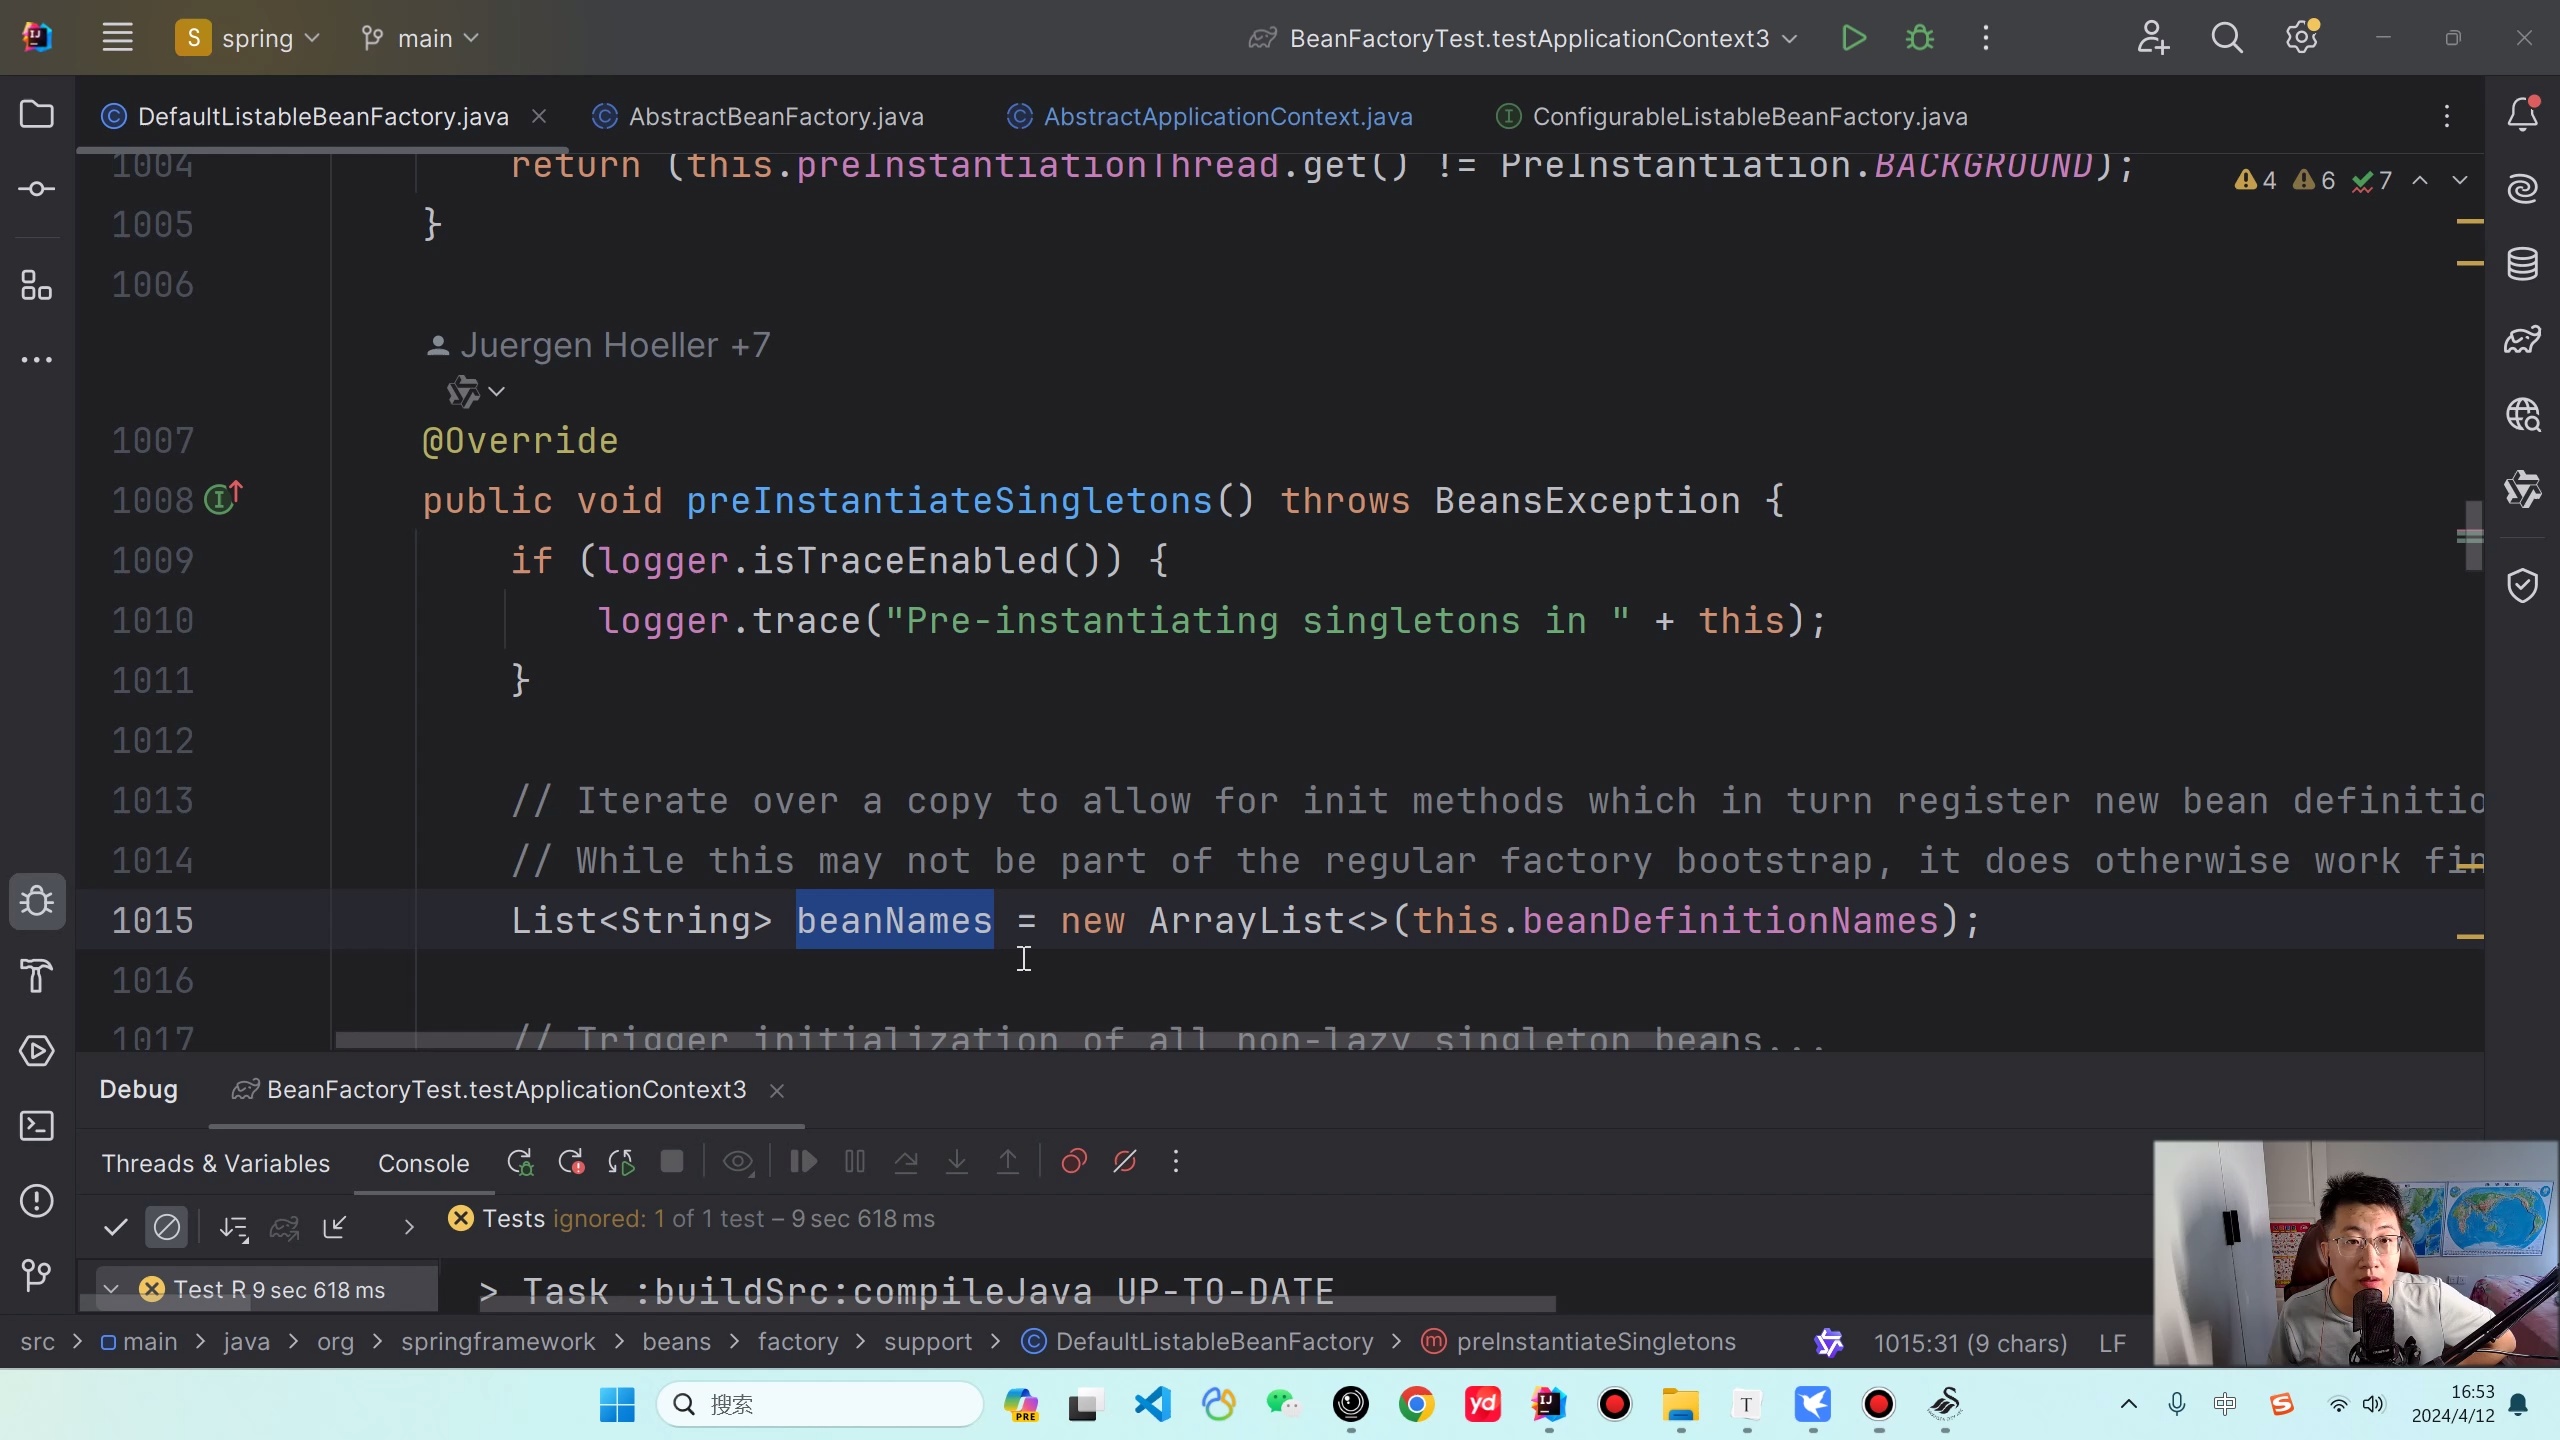Toggle Show Ignored tests filter

click(x=166, y=1227)
